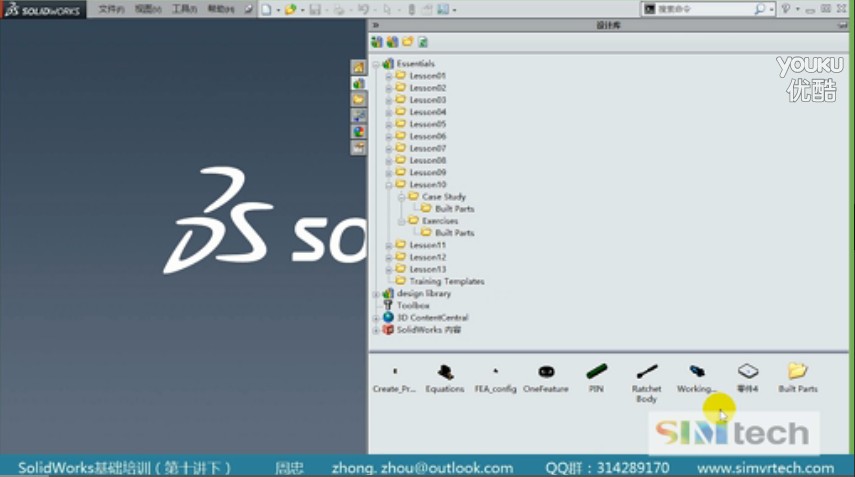Collapse task pane with double-arrow icon
The image size is (855, 477).
[375, 25]
